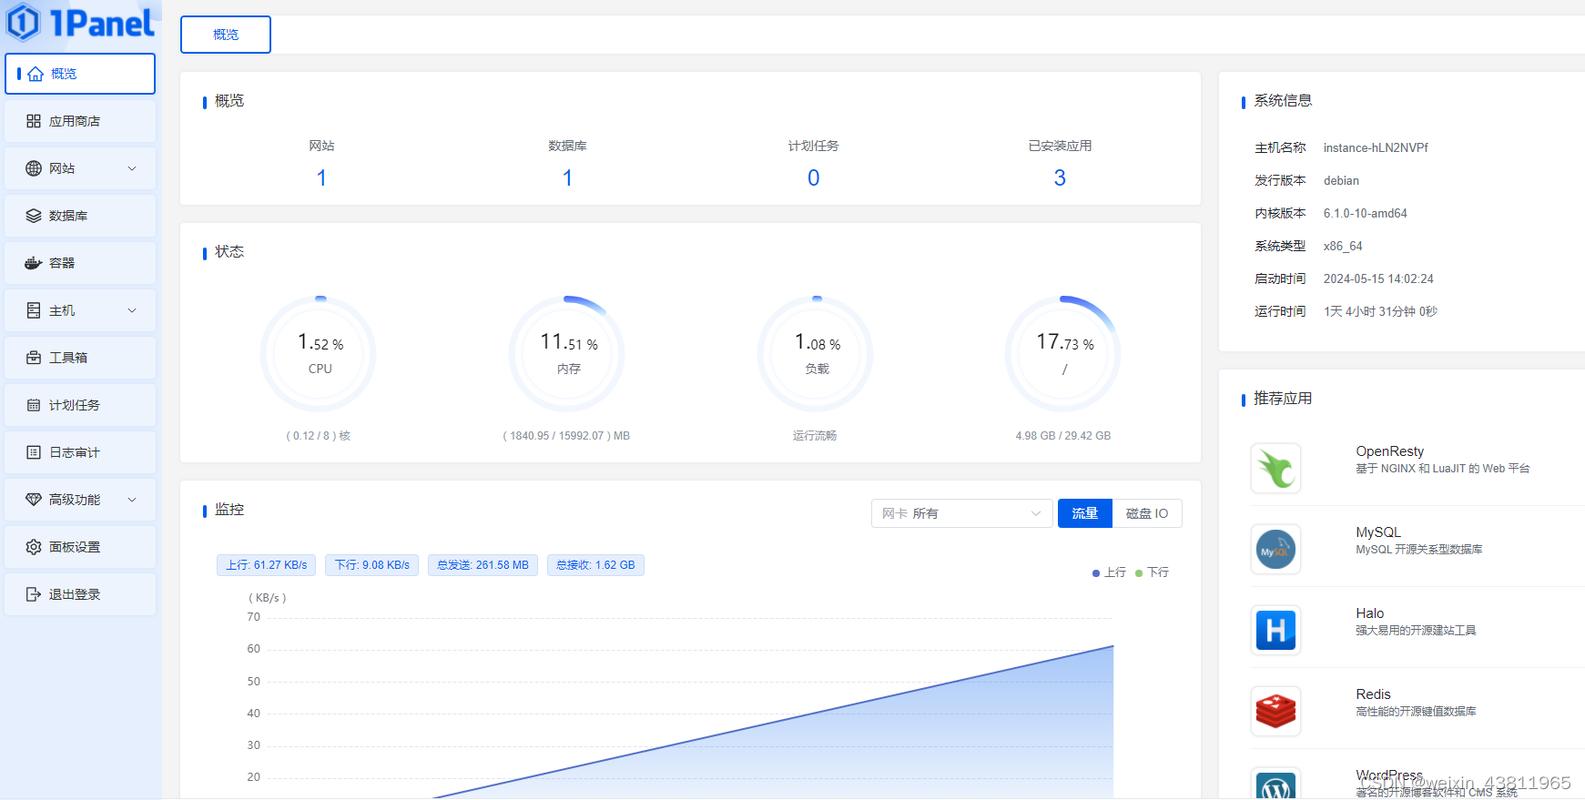Click the 网站 count number 1
Screen dimensions: 1585x800
tap(321, 178)
